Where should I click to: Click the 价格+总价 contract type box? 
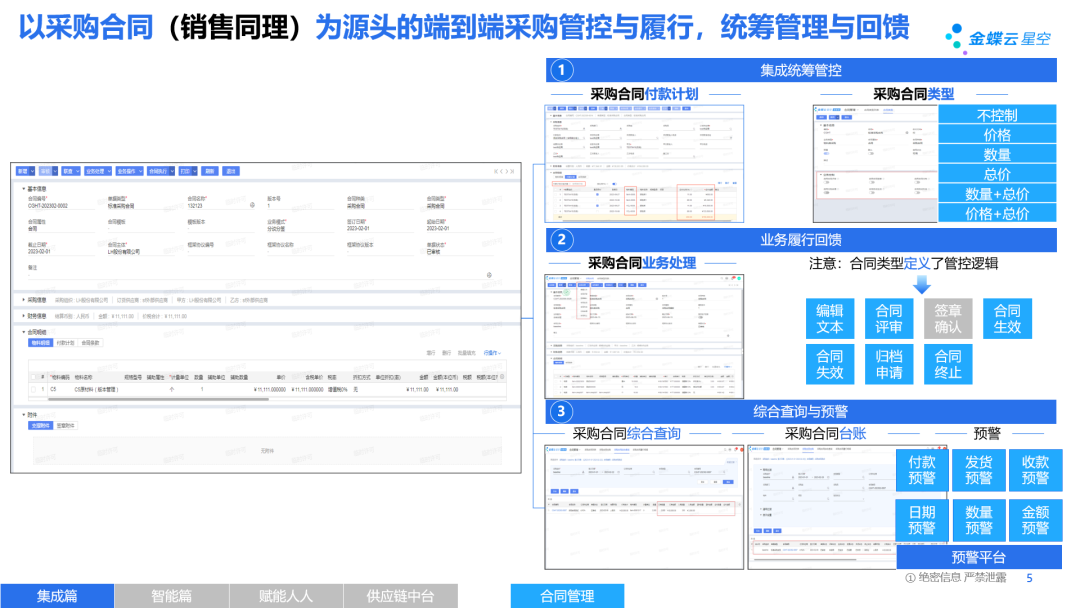coord(997,213)
